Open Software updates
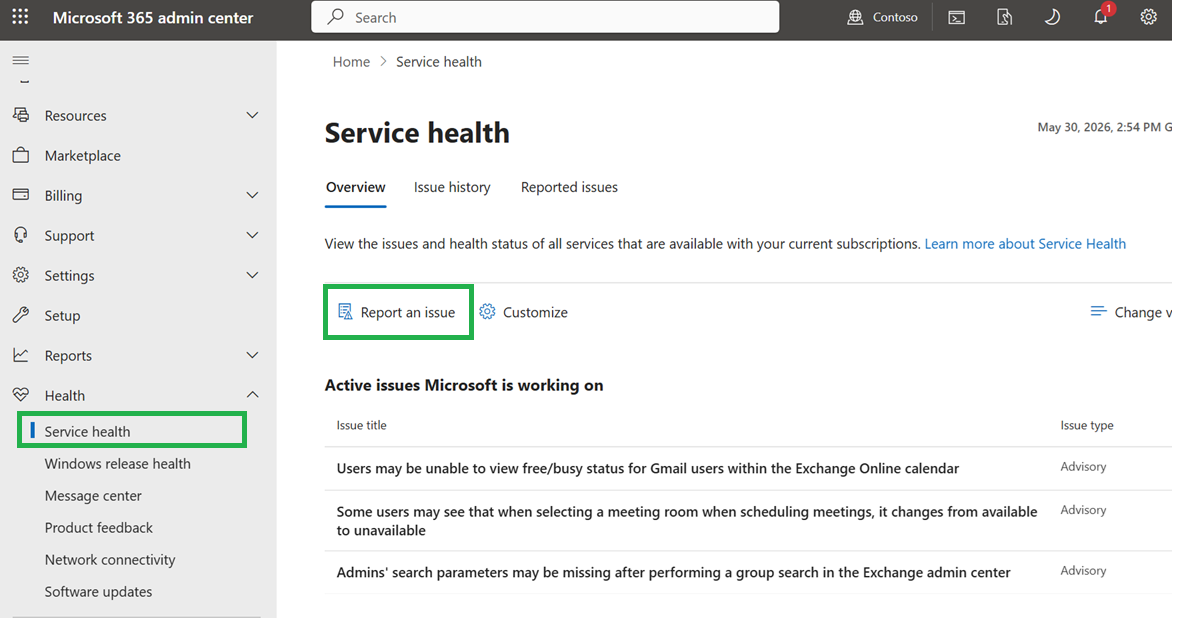 pos(98,592)
